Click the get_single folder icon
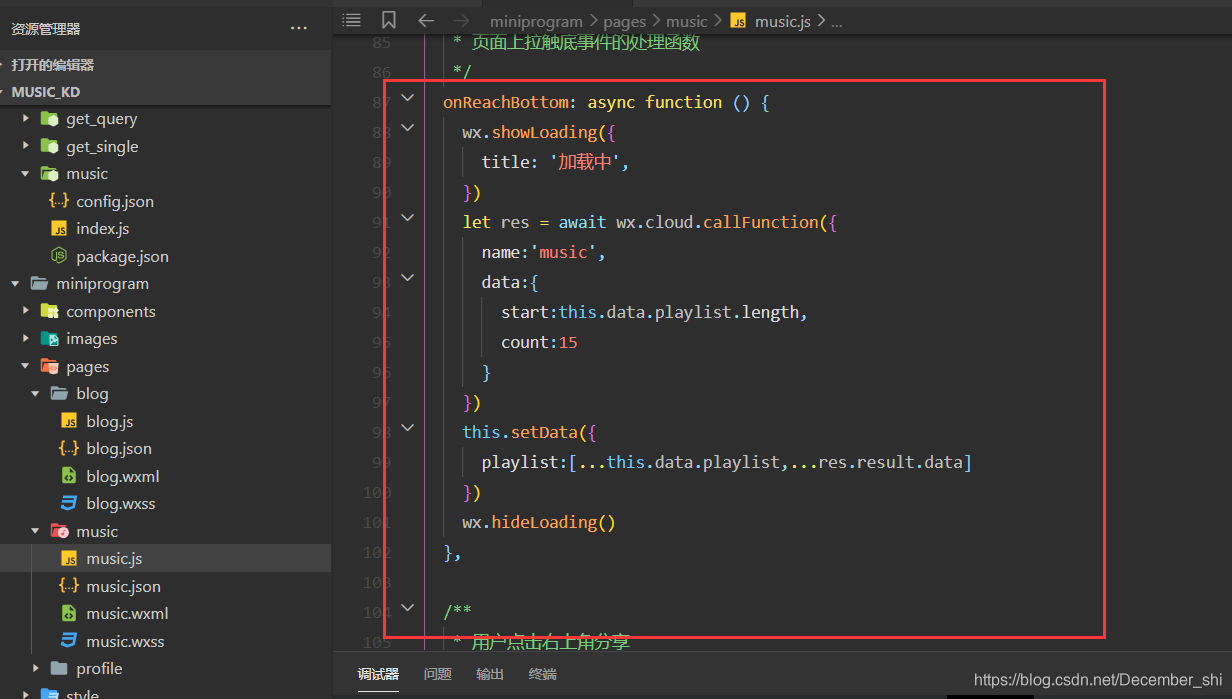The height and width of the screenshot is (699, 1232). click(x=49, y=146)
